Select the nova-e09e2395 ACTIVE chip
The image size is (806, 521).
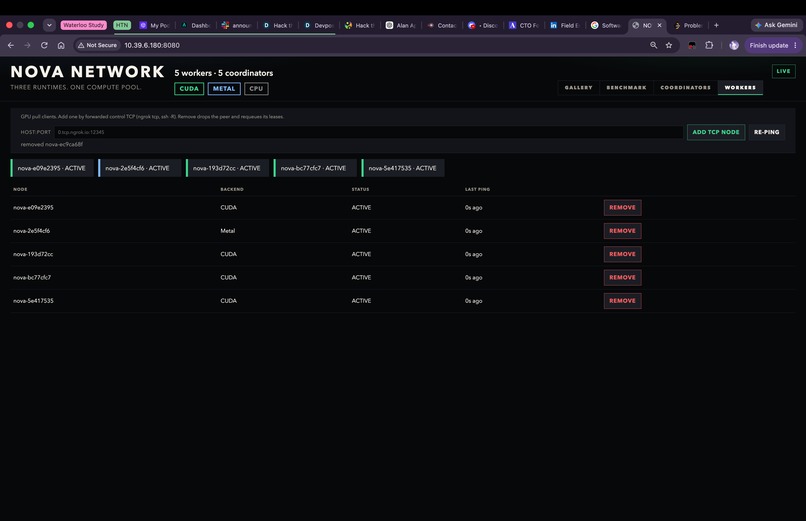click(x=52, y=168)
